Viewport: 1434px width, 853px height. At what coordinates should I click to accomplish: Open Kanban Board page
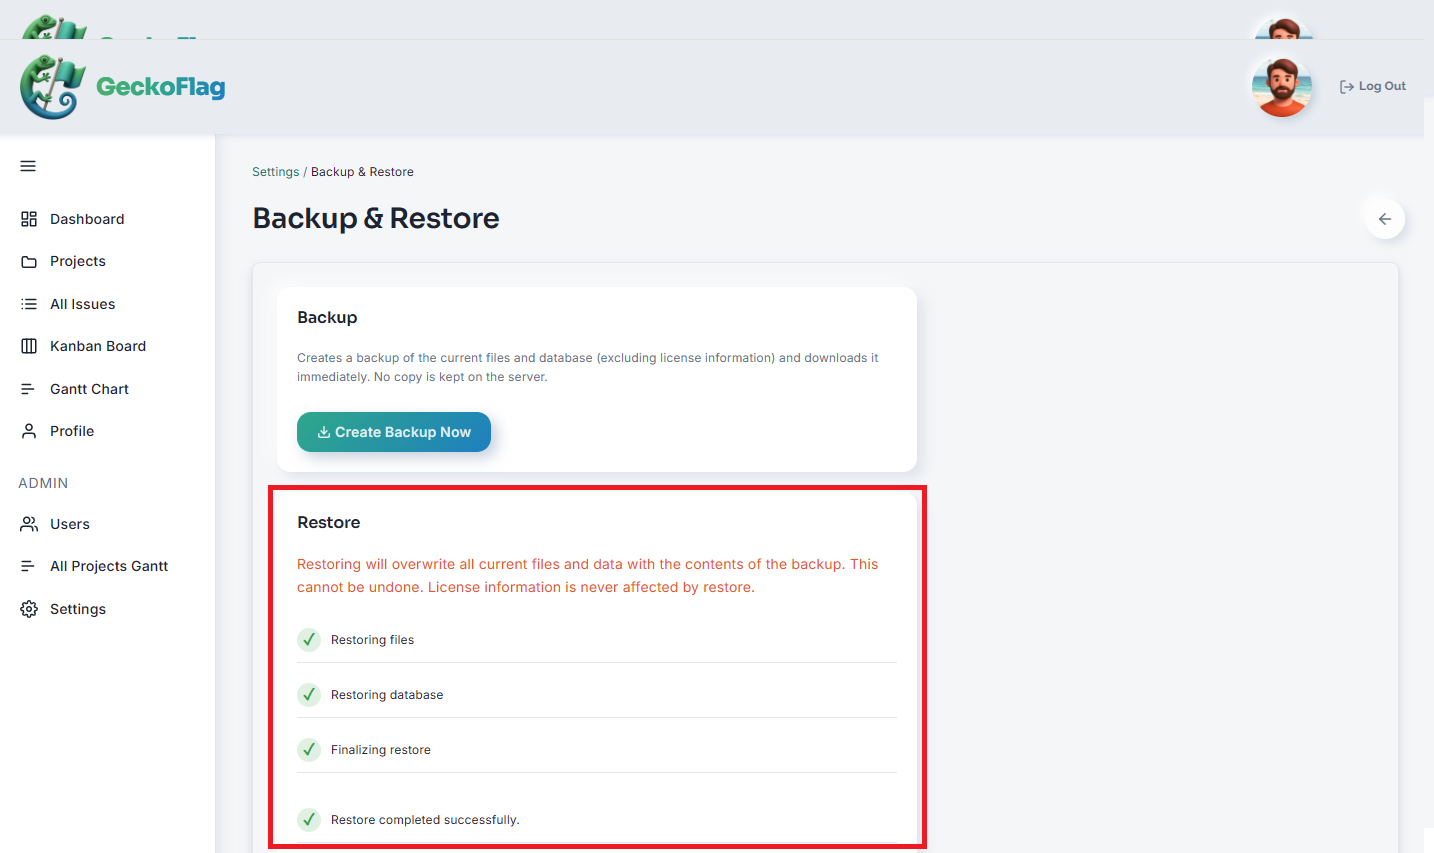[x=98, y=346]
